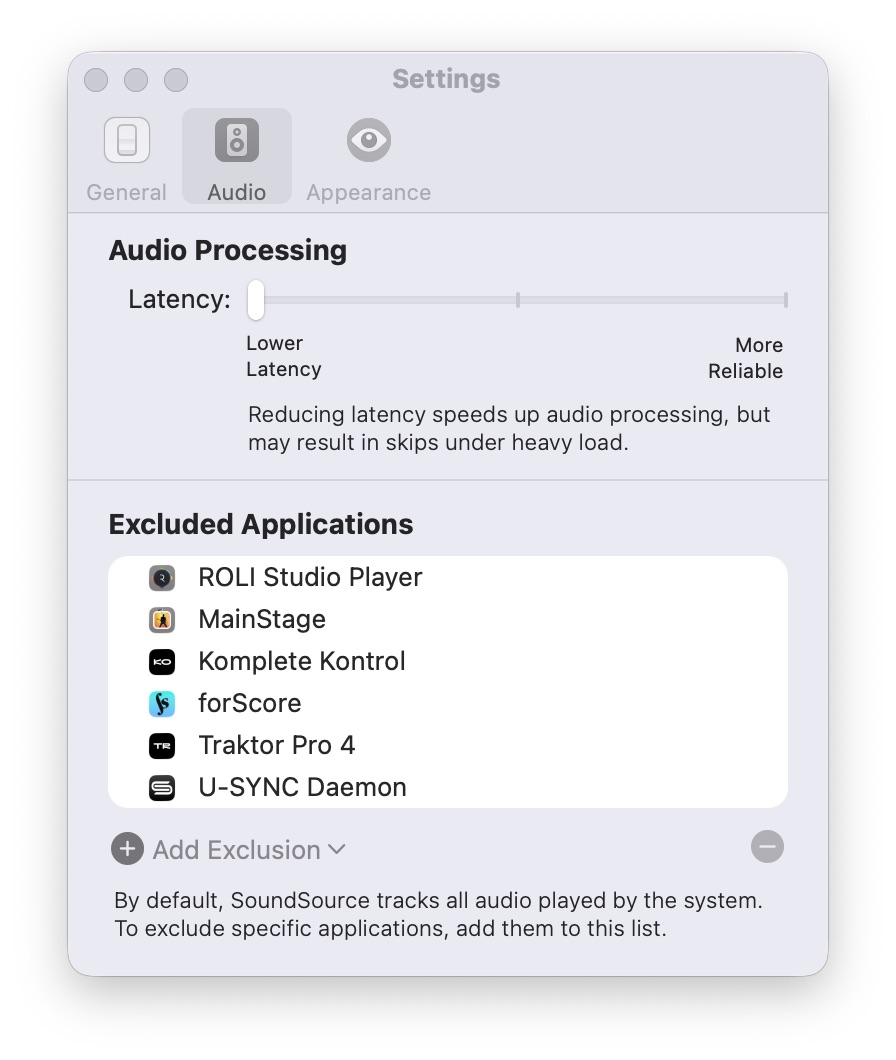896x1060 pixels.
Task: Click the MainStage app icon
Action: click(x=162, y=620)
